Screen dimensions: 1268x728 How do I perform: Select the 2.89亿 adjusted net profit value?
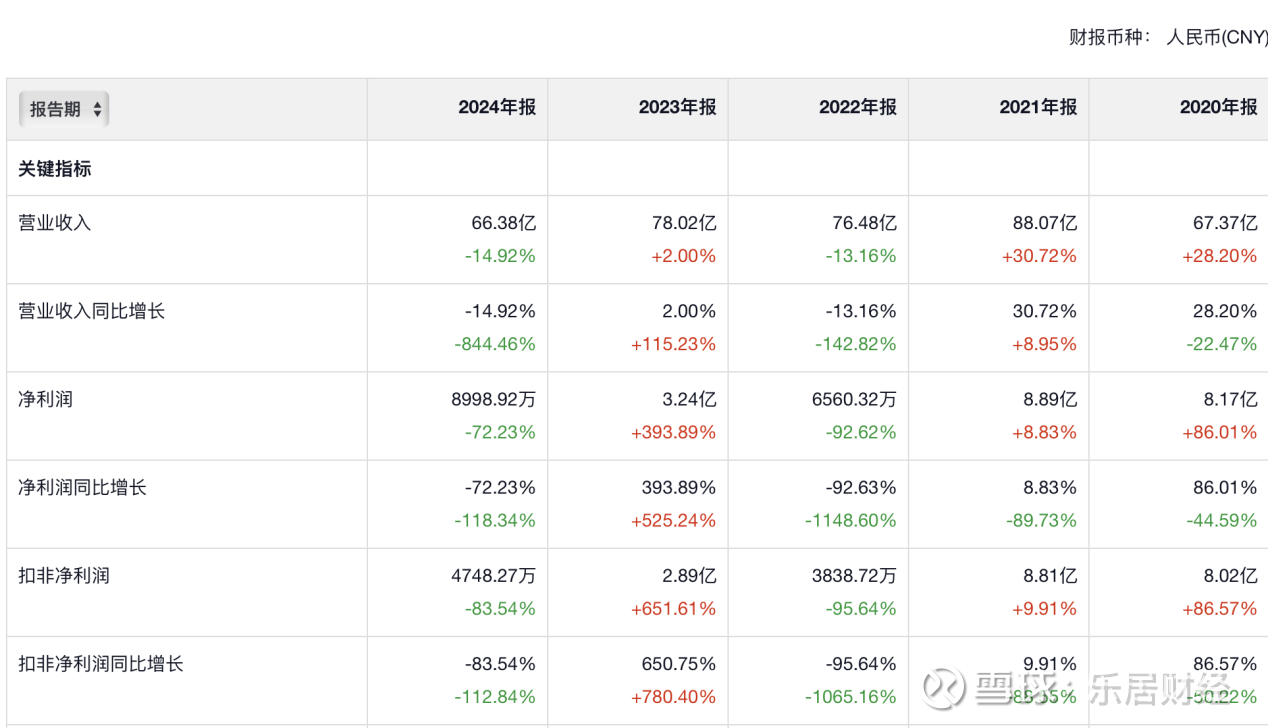[x=689, y=575]
